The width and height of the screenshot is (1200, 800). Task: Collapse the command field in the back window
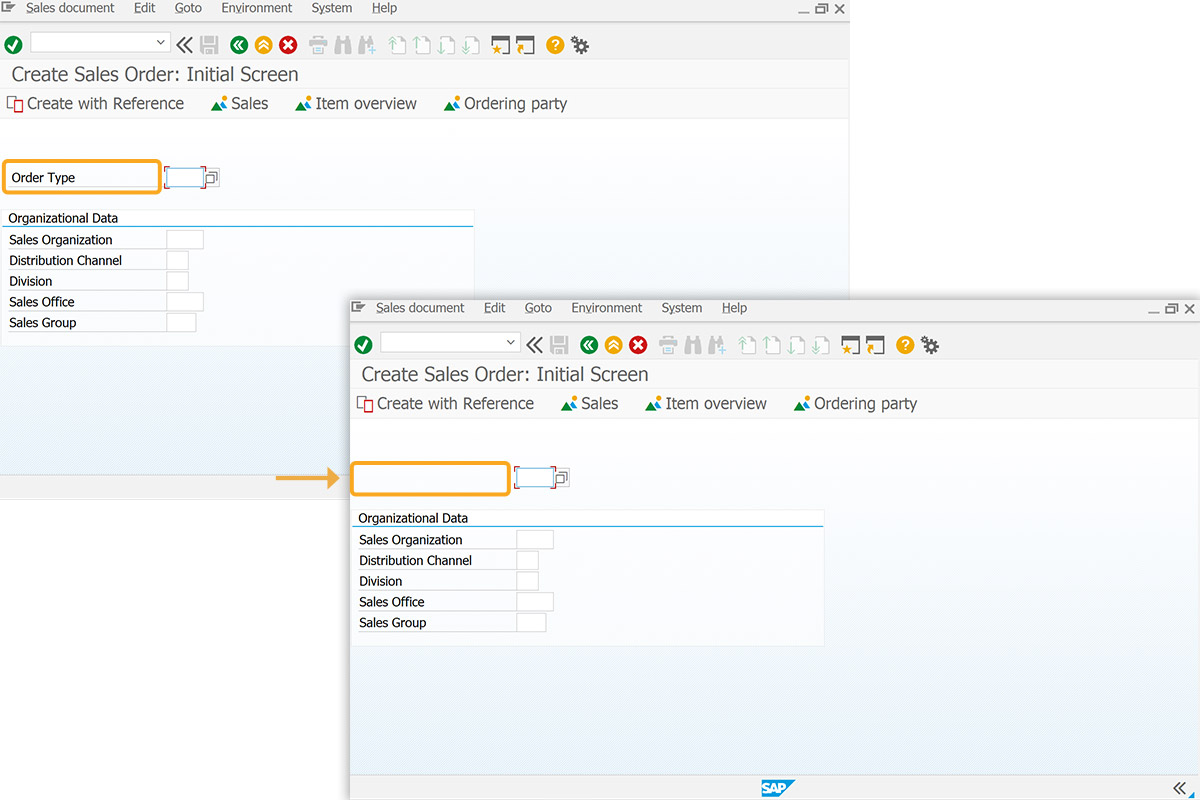click(x=184, y=44)
